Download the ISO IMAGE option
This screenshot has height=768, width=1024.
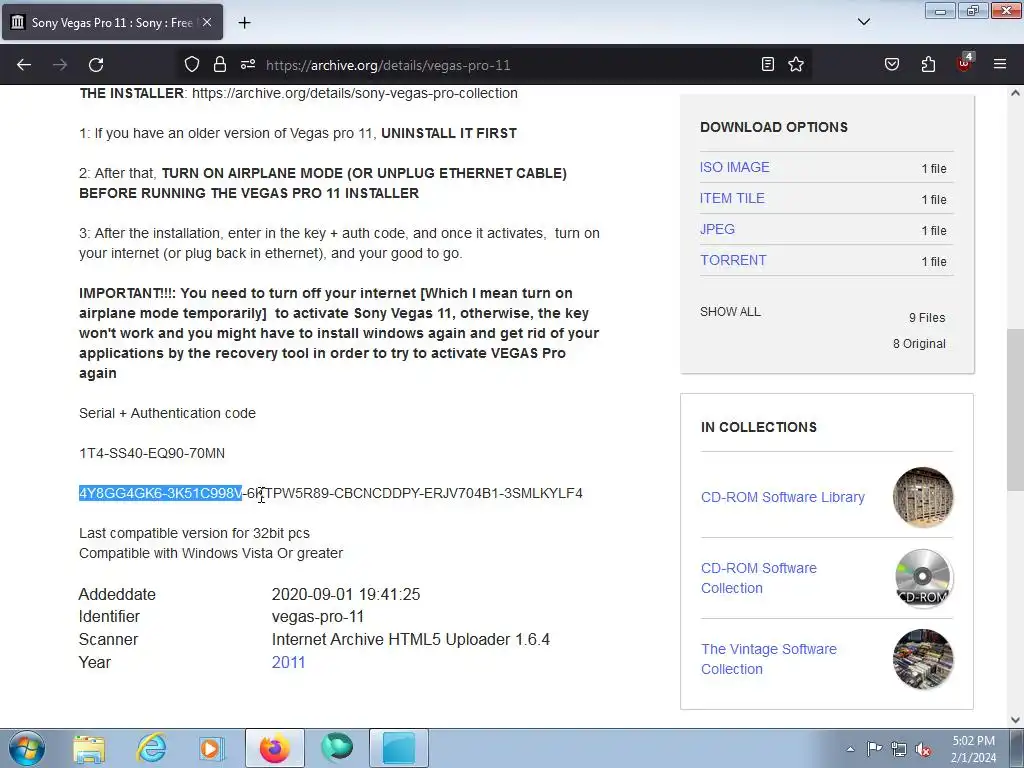735,167
